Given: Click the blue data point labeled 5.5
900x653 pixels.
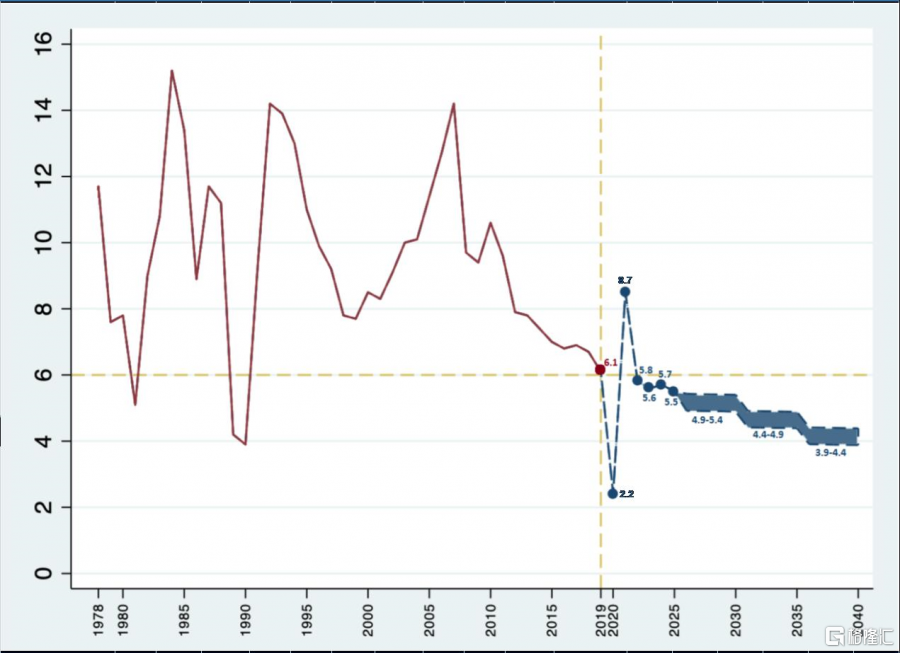Looking at the screenshot, I should click(673, 391).
